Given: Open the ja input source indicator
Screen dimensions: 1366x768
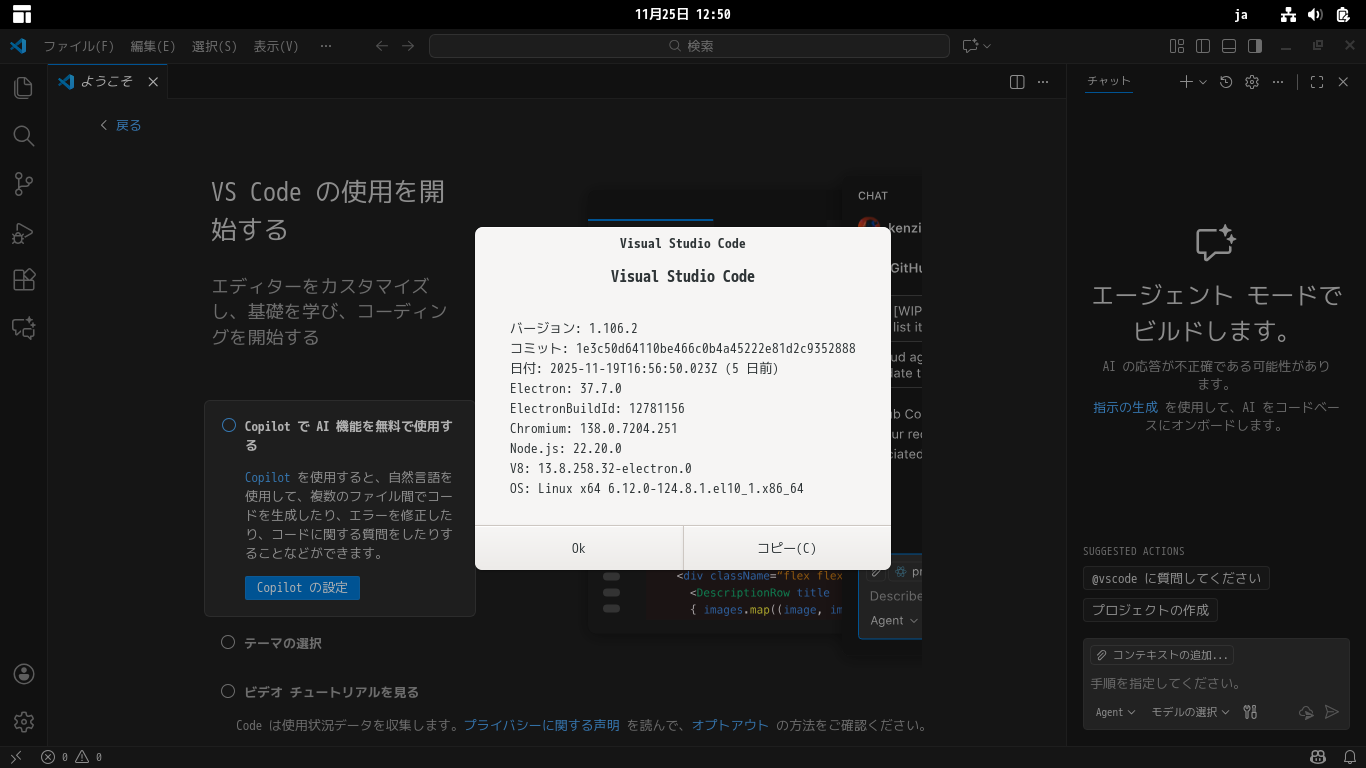Looking at the screenshot, I should 1241,14.
